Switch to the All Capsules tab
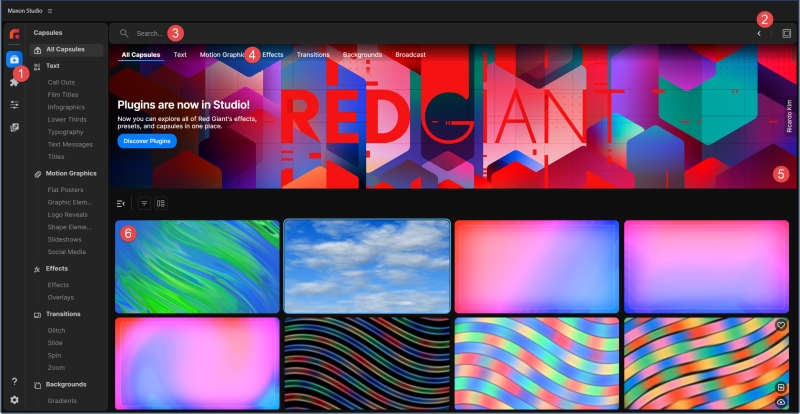This screenshot has height=414, width=800. [x=141, y=55]
